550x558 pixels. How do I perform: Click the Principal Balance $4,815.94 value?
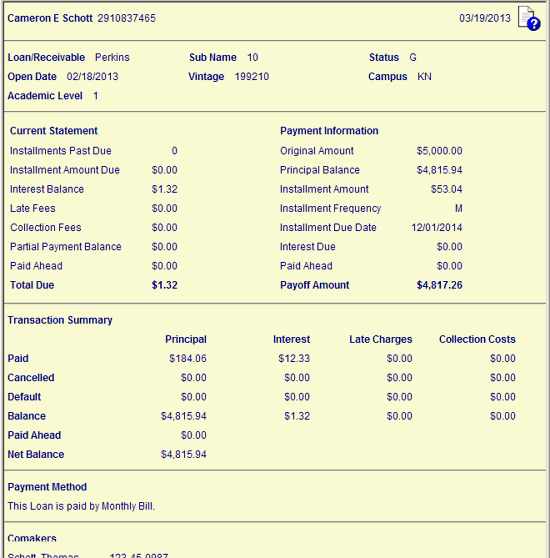(x=439, y=170)
